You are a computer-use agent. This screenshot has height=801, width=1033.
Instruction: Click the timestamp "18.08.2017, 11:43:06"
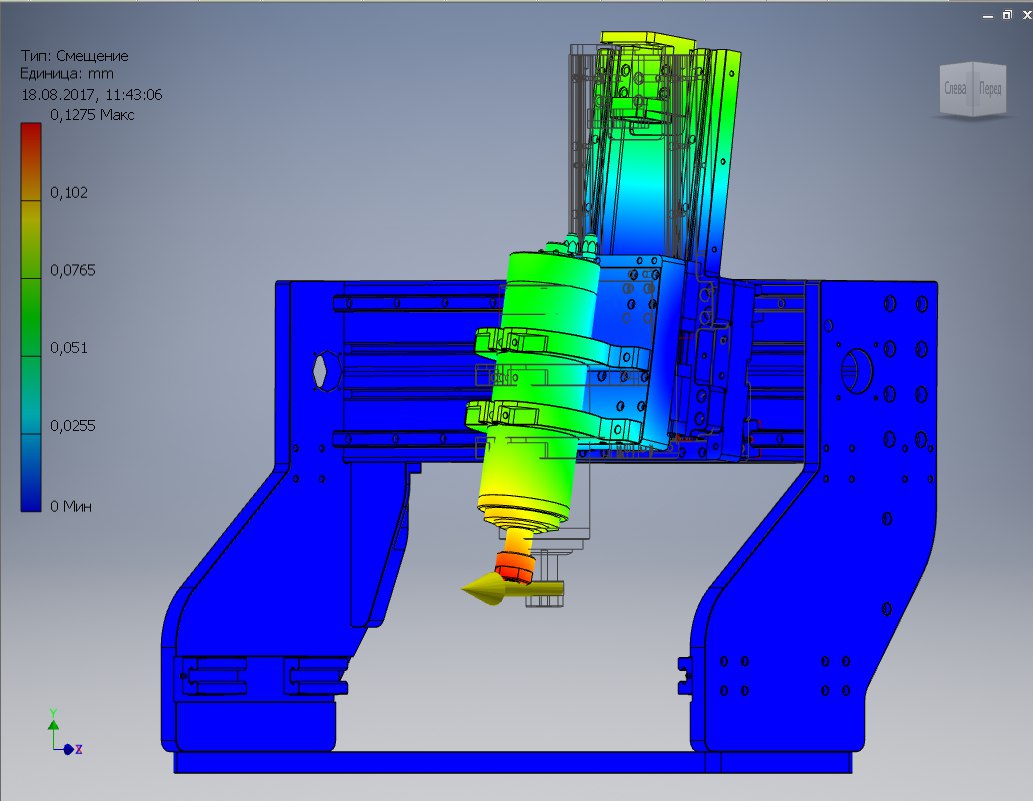pyautogui.click(x=92, y=94)
